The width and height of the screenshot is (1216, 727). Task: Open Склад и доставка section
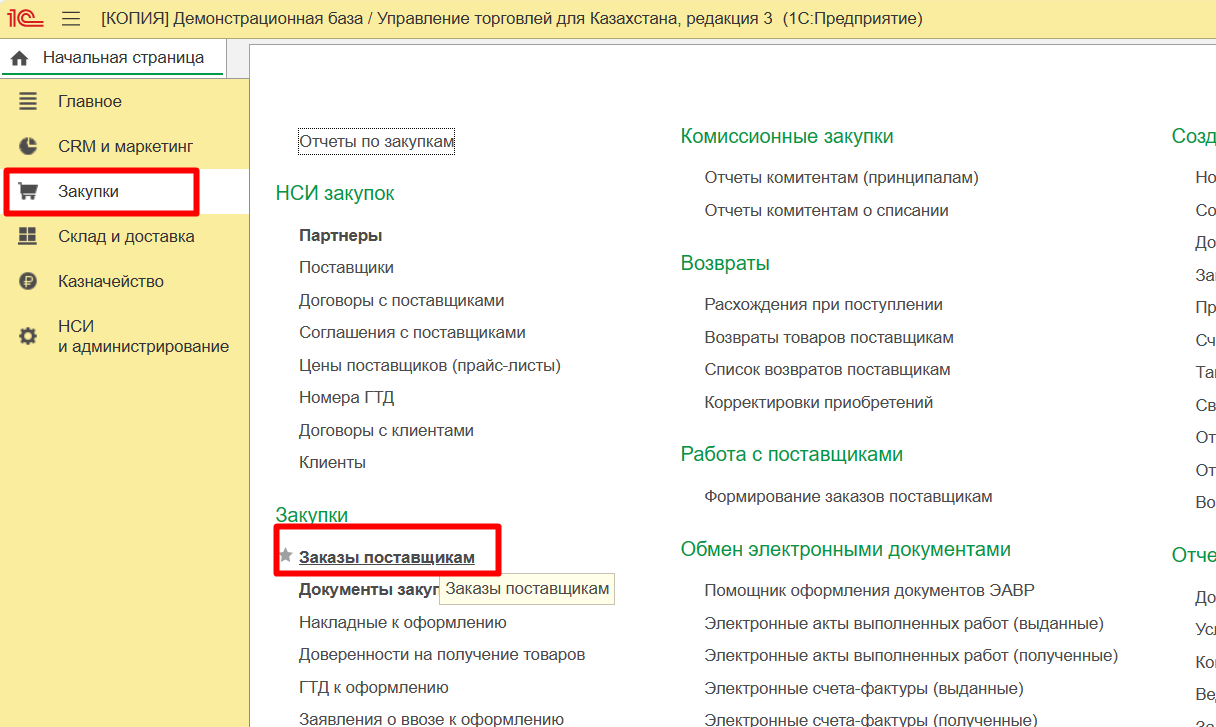[126, 236]
